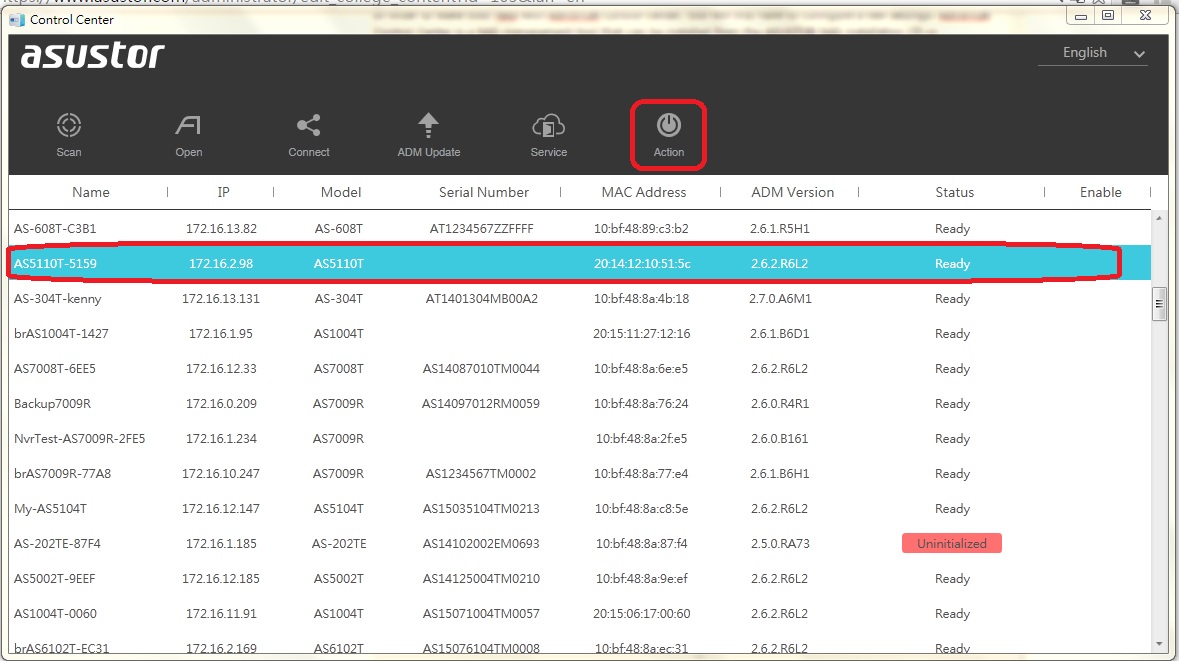The image size is (1179, 661).
Task: Select the AS-608T-C3B1 row
Action: 580,229
